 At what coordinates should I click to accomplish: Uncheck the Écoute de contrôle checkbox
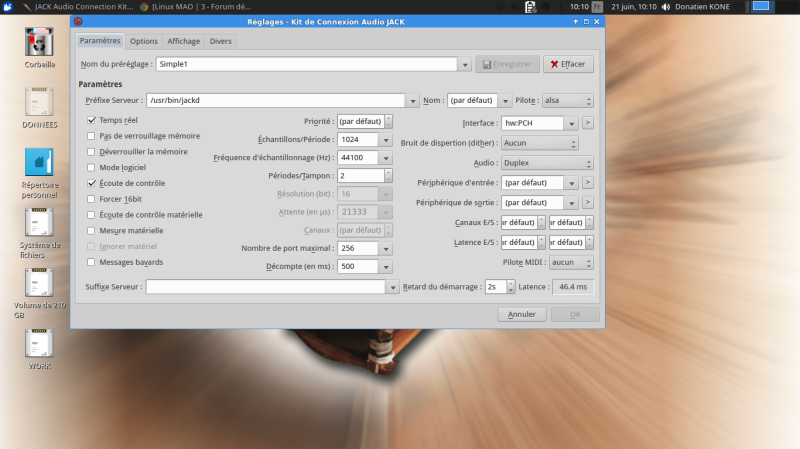coord(91,183)
